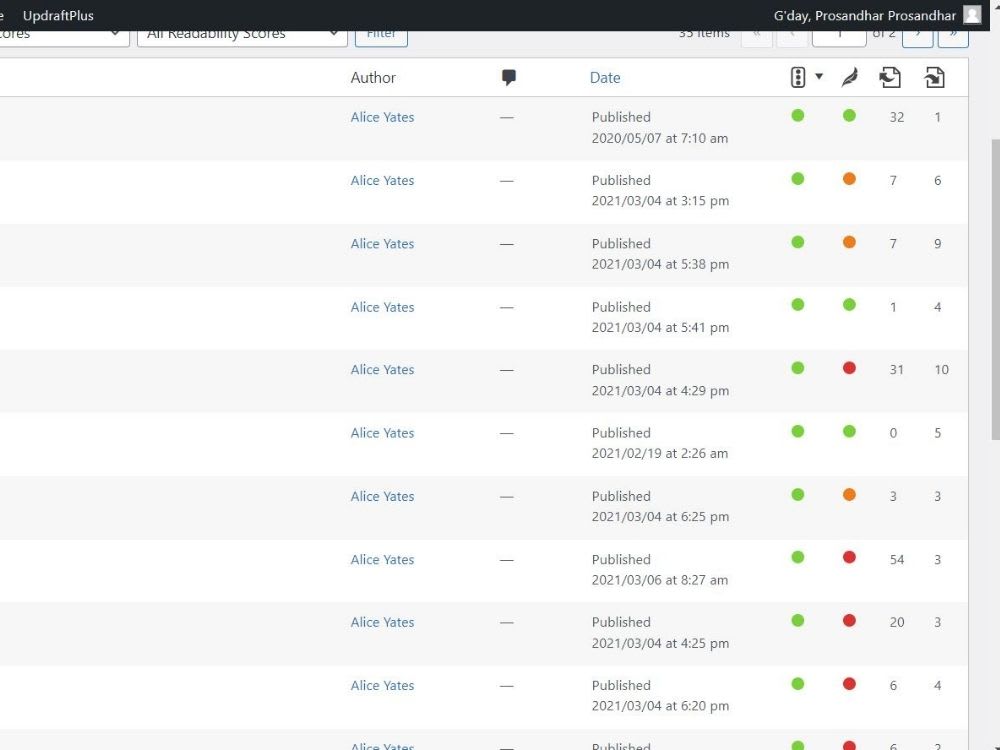Click orange readability dot for 3:15 pm post
Image resolution: width=1000 pixels, height=750 pixels.
849,179
